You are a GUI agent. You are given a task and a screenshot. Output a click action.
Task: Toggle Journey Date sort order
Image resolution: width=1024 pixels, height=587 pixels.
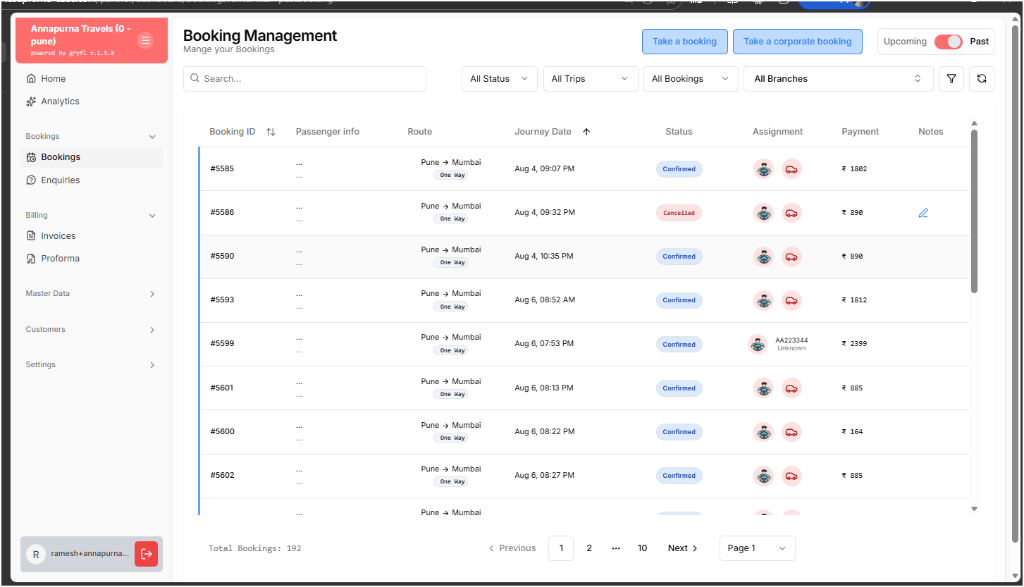[586, 131]
